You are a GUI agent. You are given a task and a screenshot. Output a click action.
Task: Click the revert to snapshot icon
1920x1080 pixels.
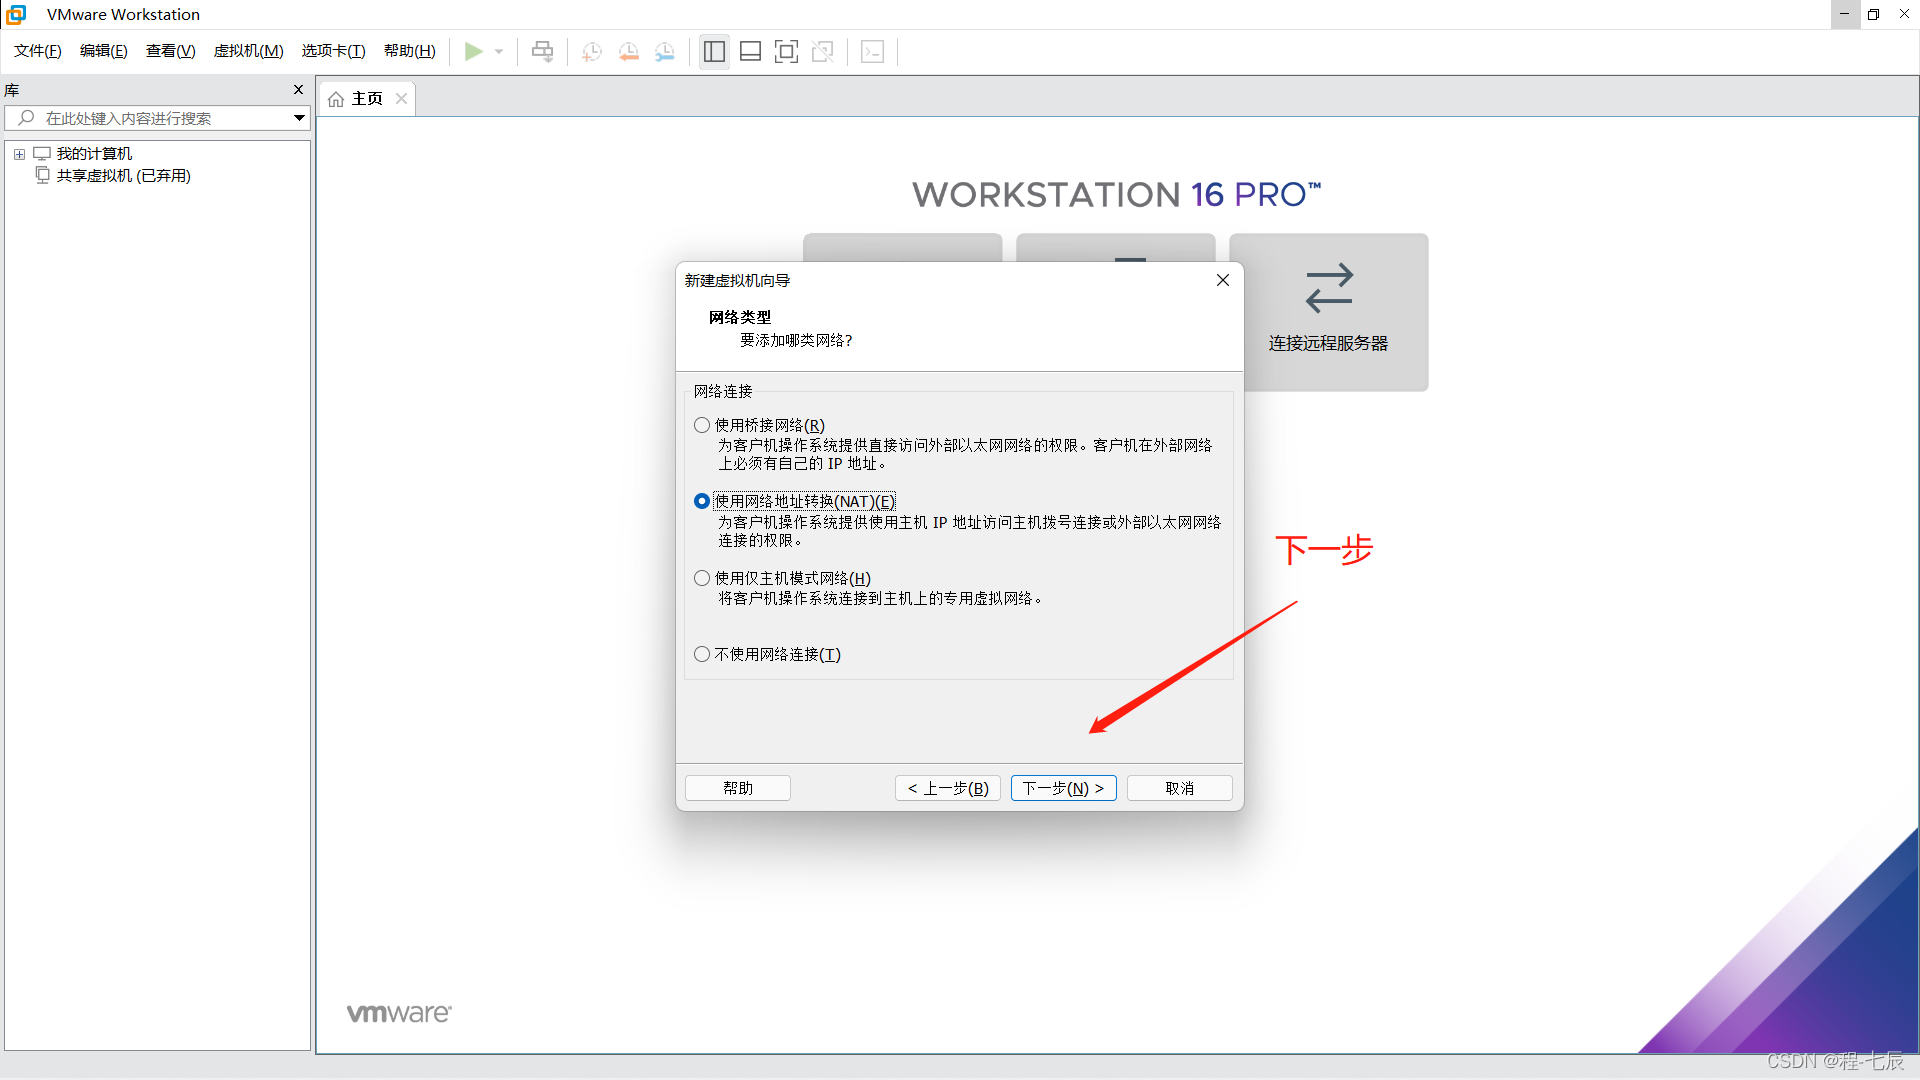pyautogui.click(x=628, y=52)
